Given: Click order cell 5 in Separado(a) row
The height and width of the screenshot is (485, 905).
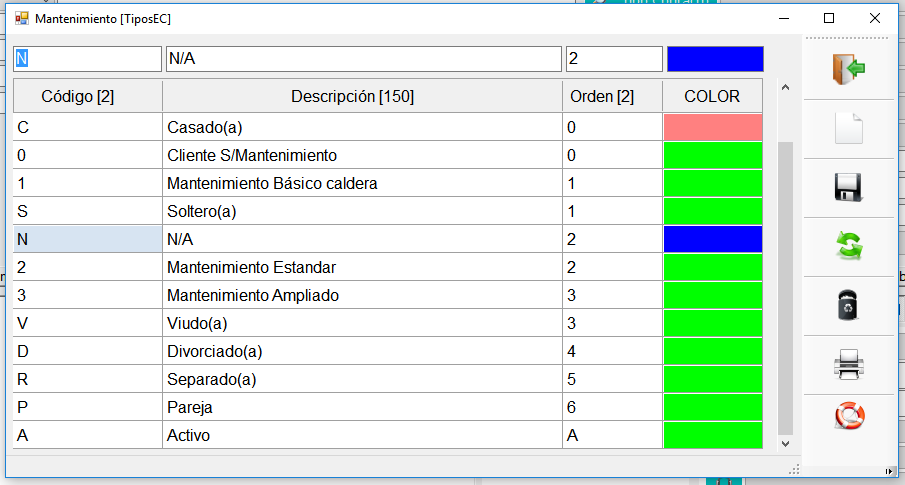Looking at the screenshot, I should (612, 379).
